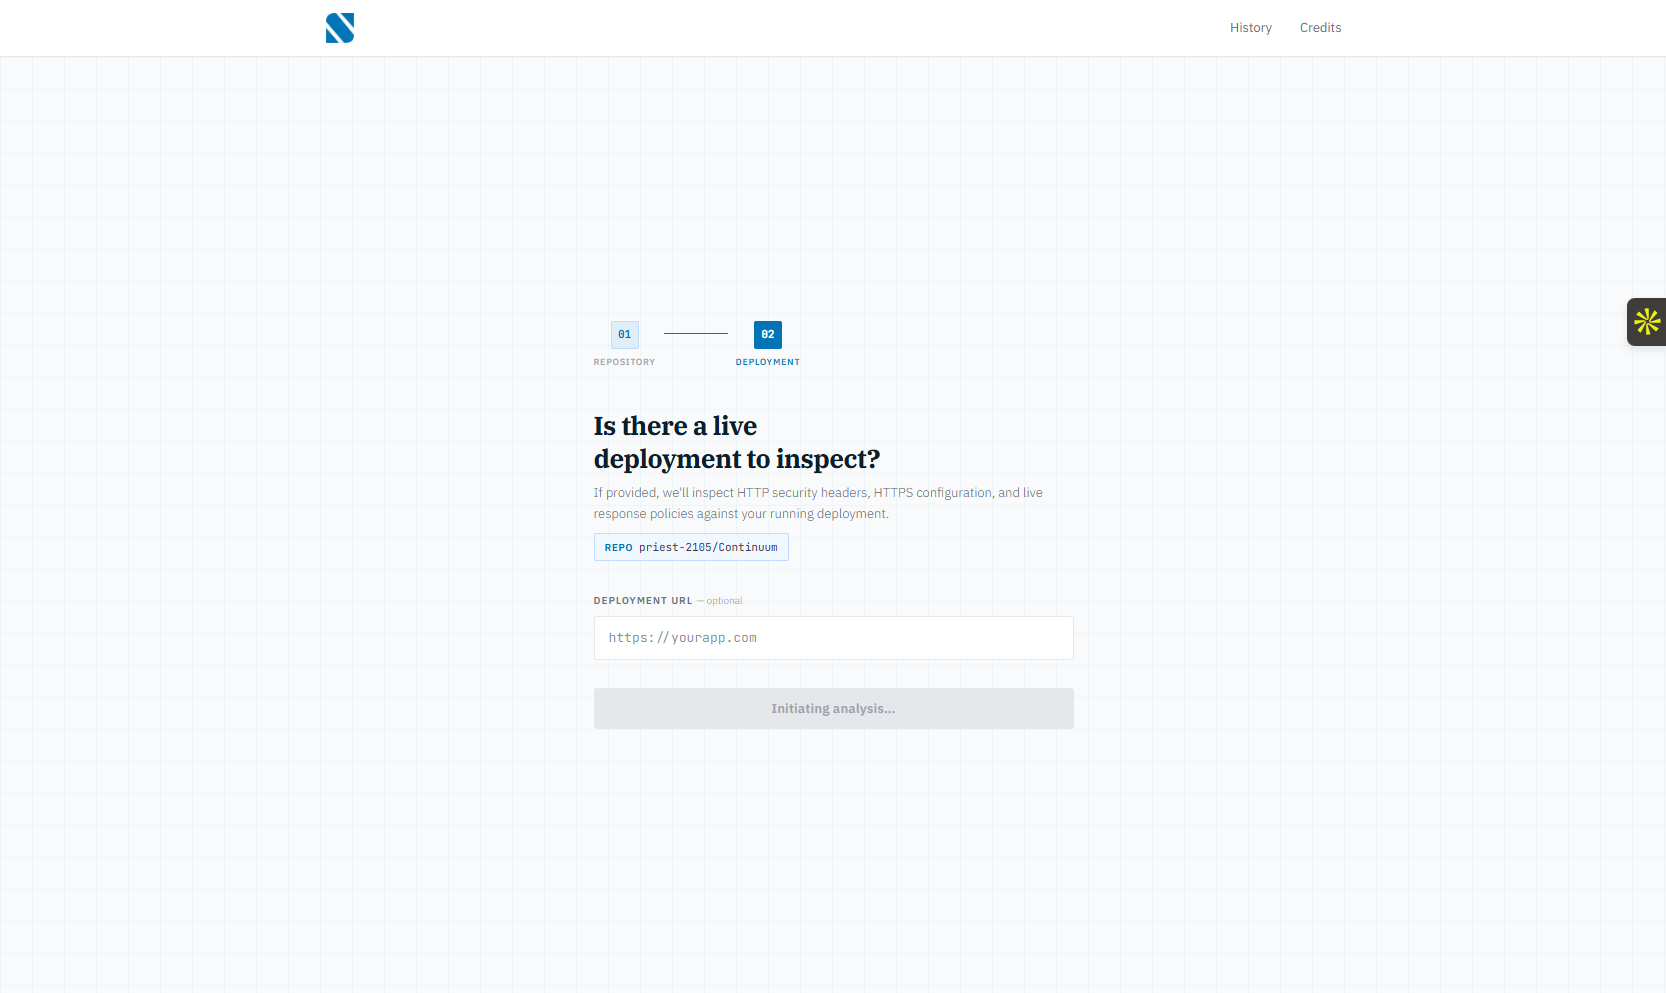
Task: Focus the deployment URL input field
Action: coord(833,638)
